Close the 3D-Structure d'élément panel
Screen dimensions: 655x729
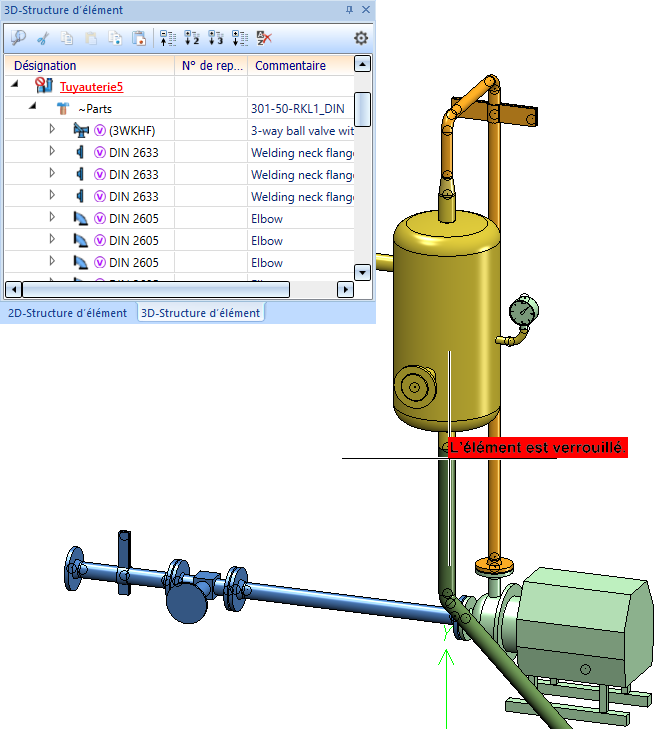pos(366,9)
